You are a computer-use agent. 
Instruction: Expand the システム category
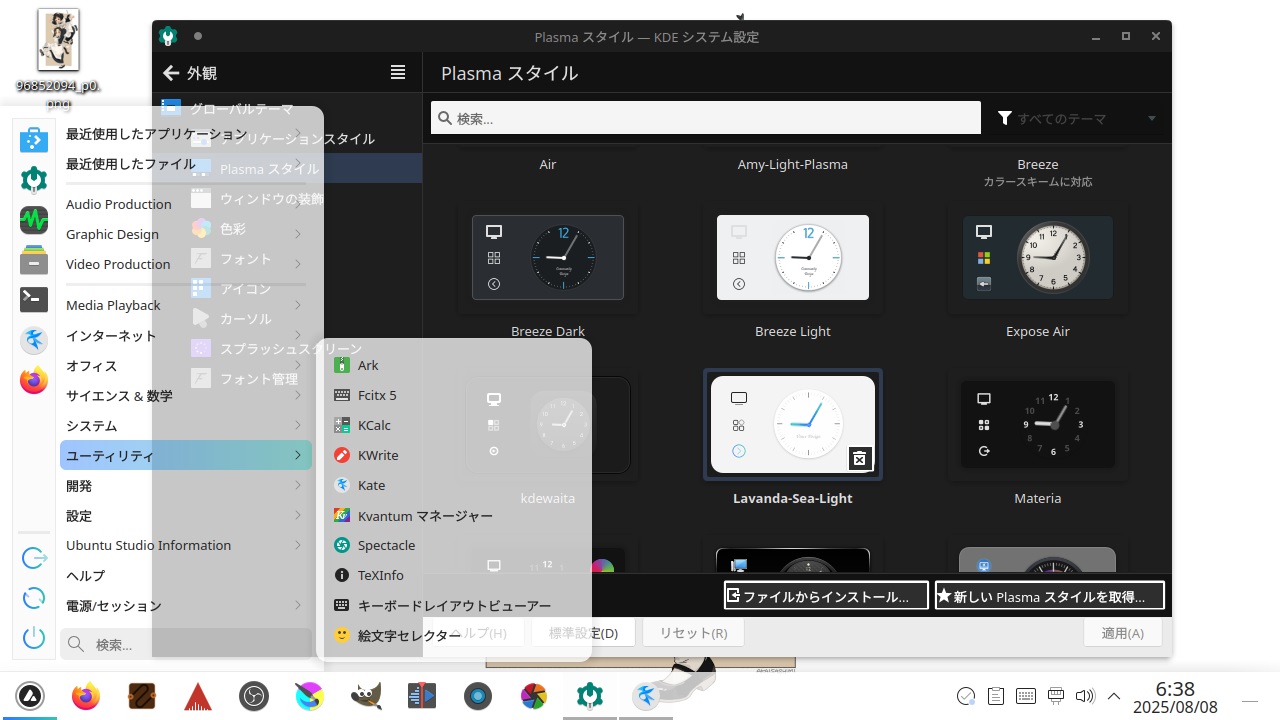[186, 426]
